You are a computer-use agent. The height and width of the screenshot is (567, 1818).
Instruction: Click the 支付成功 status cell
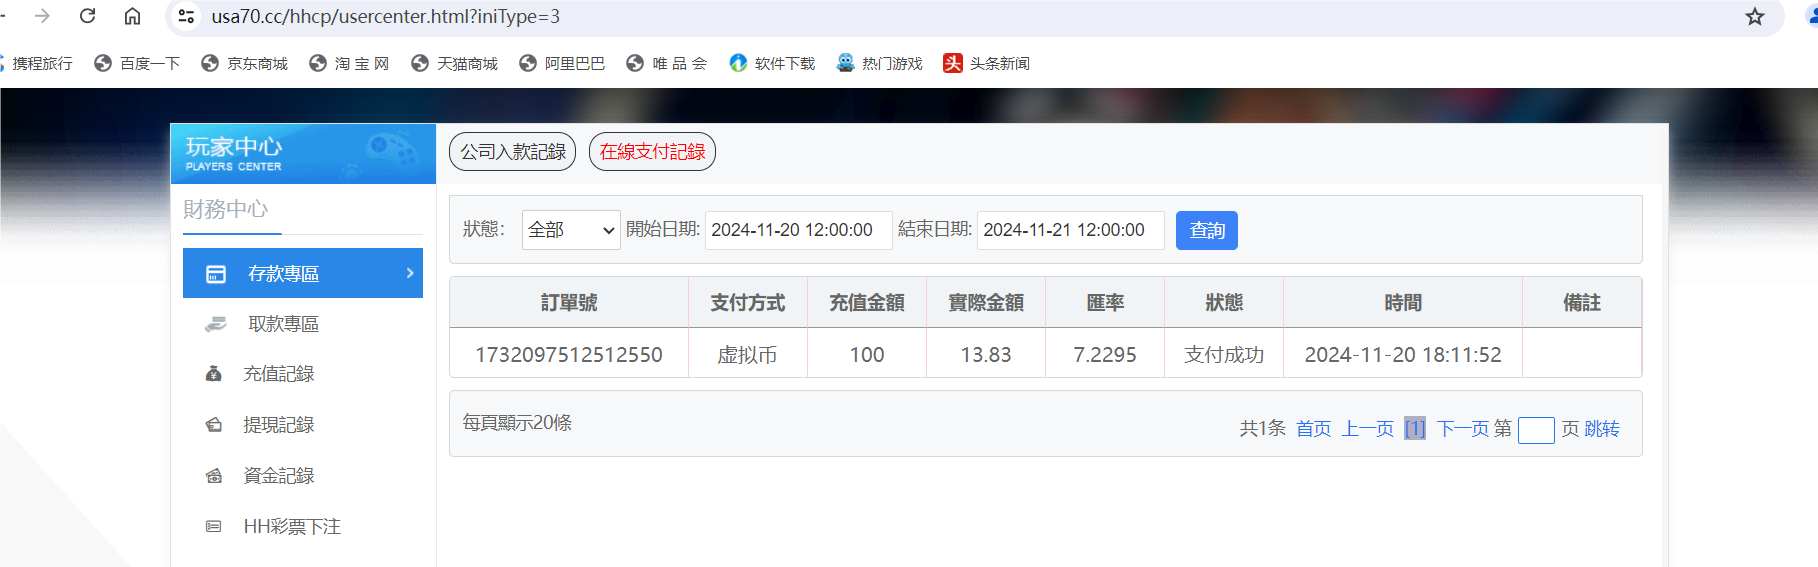coord(1224,355)
